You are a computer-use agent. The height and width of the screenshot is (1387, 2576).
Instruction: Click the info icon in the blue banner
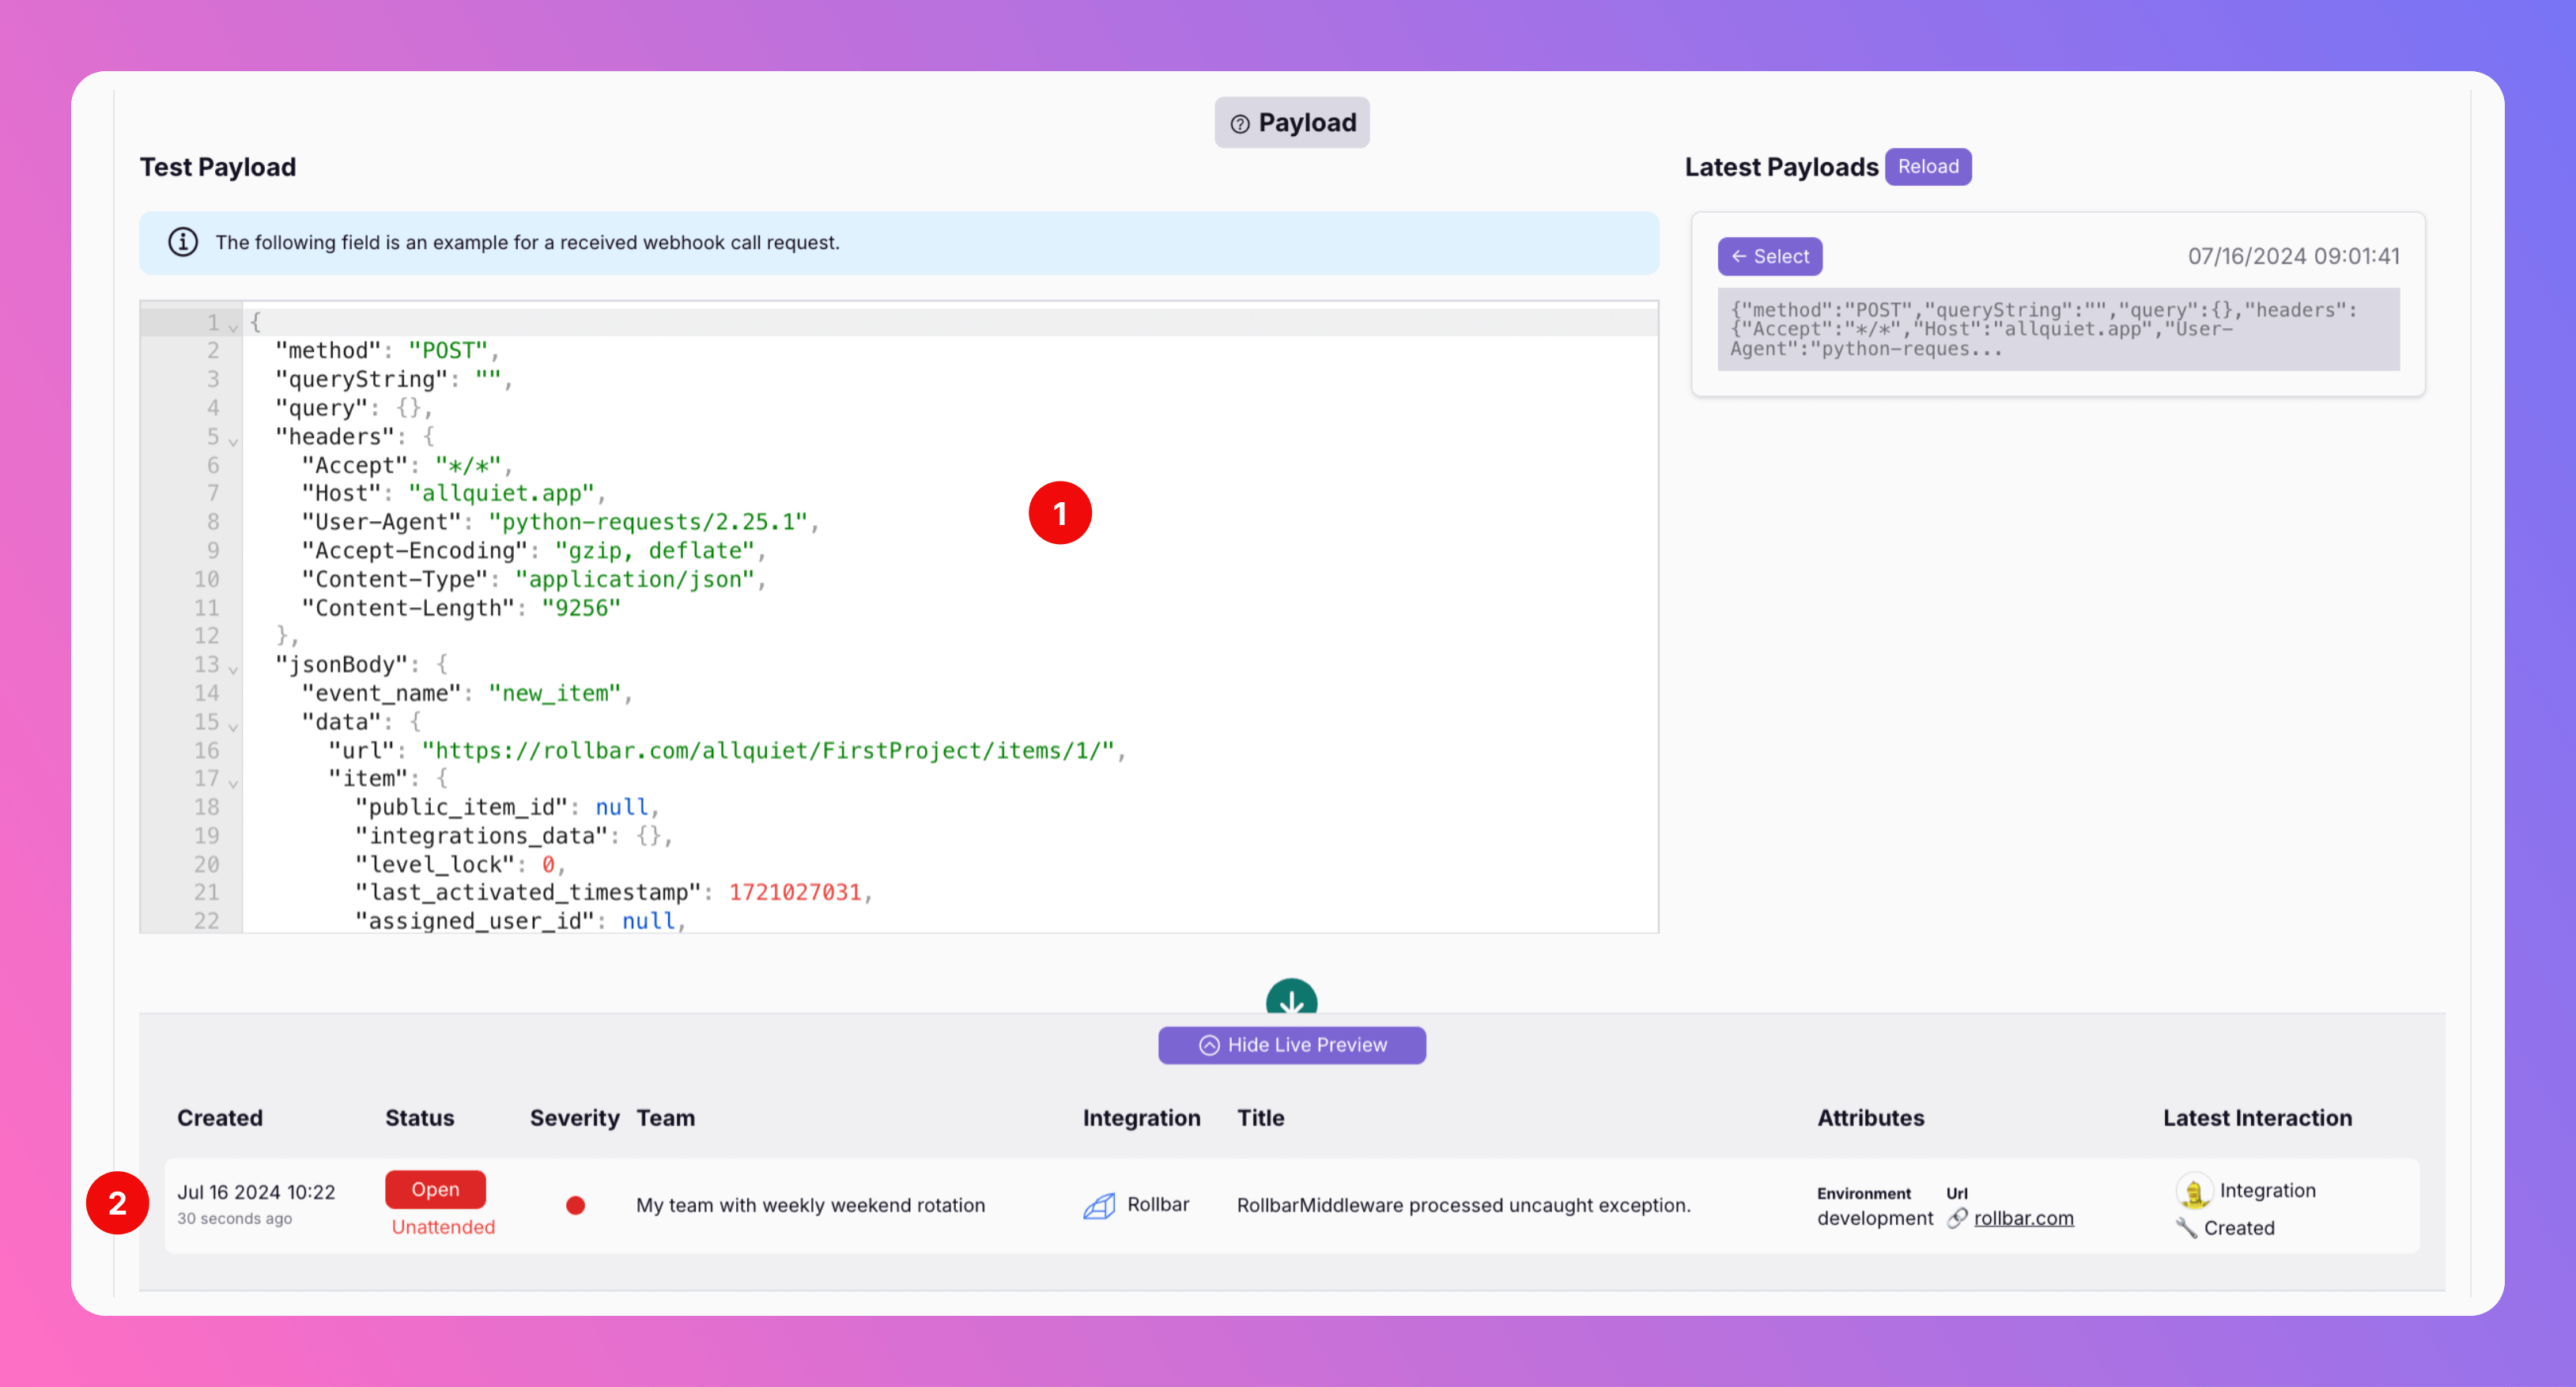click(x=183, y=242)
